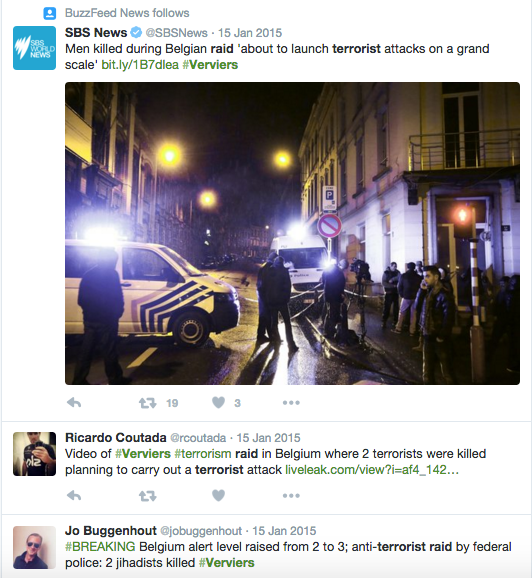Open the #Verviers hashtag in SBS tweet
The image size is (532, 578).
(210, 65)
